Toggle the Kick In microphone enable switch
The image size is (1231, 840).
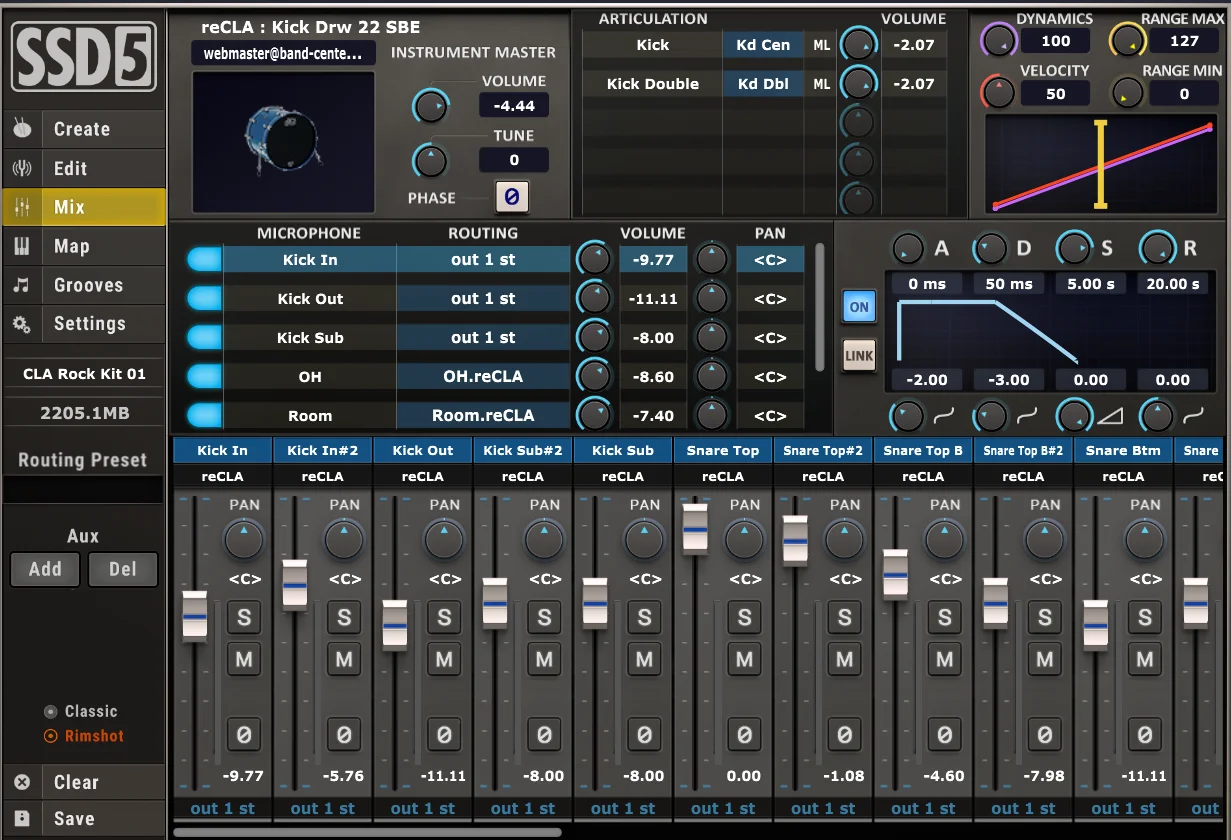pos(204,260)
